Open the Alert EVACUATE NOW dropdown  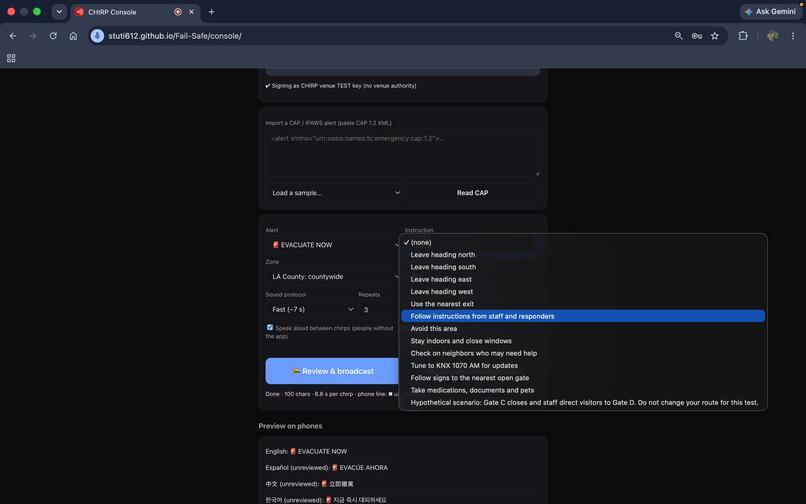click(333, 245)
